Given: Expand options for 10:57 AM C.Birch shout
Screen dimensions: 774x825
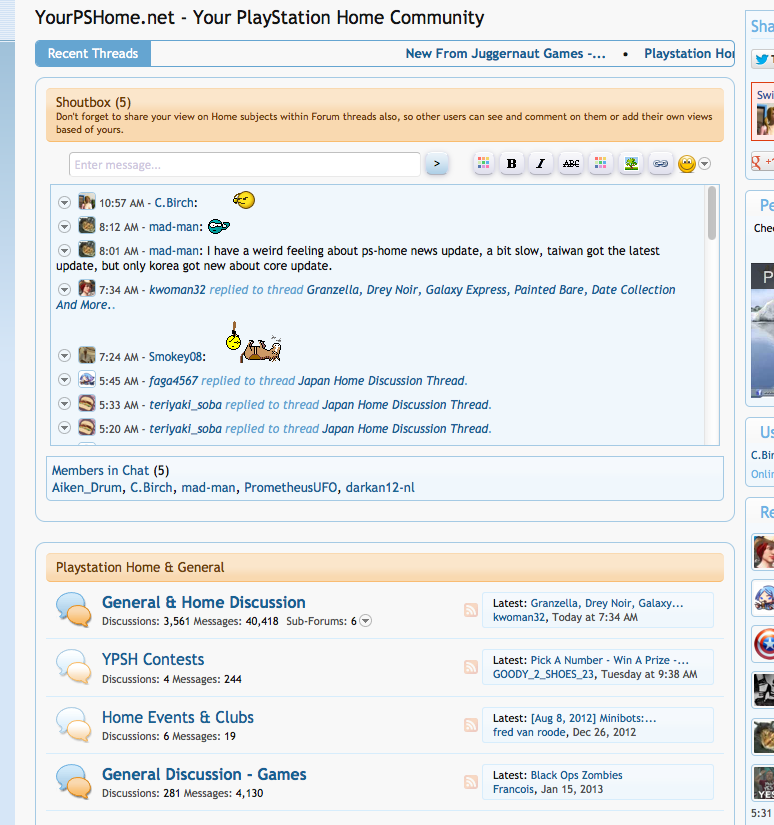Looking at the screenshot, I should click(64, 202).
